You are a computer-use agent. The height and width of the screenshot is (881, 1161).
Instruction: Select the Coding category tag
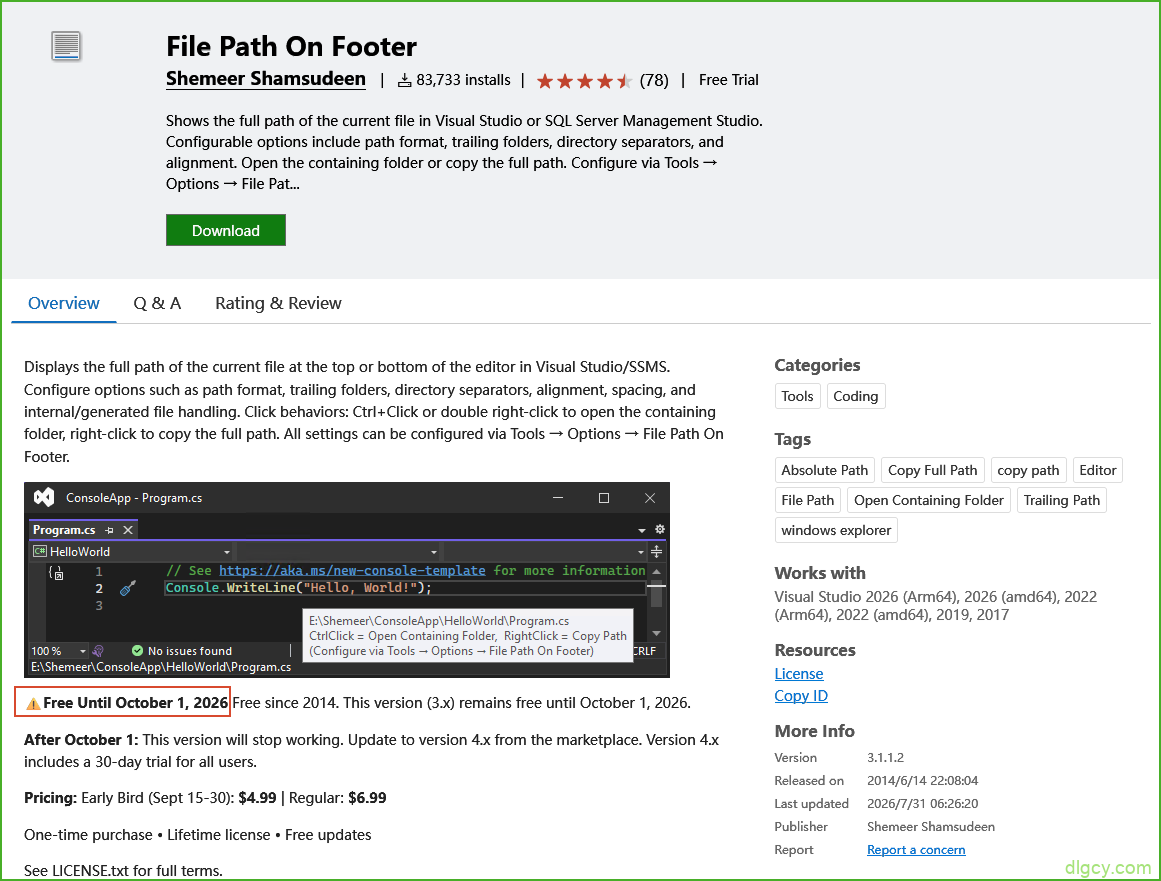coord(856,396)
